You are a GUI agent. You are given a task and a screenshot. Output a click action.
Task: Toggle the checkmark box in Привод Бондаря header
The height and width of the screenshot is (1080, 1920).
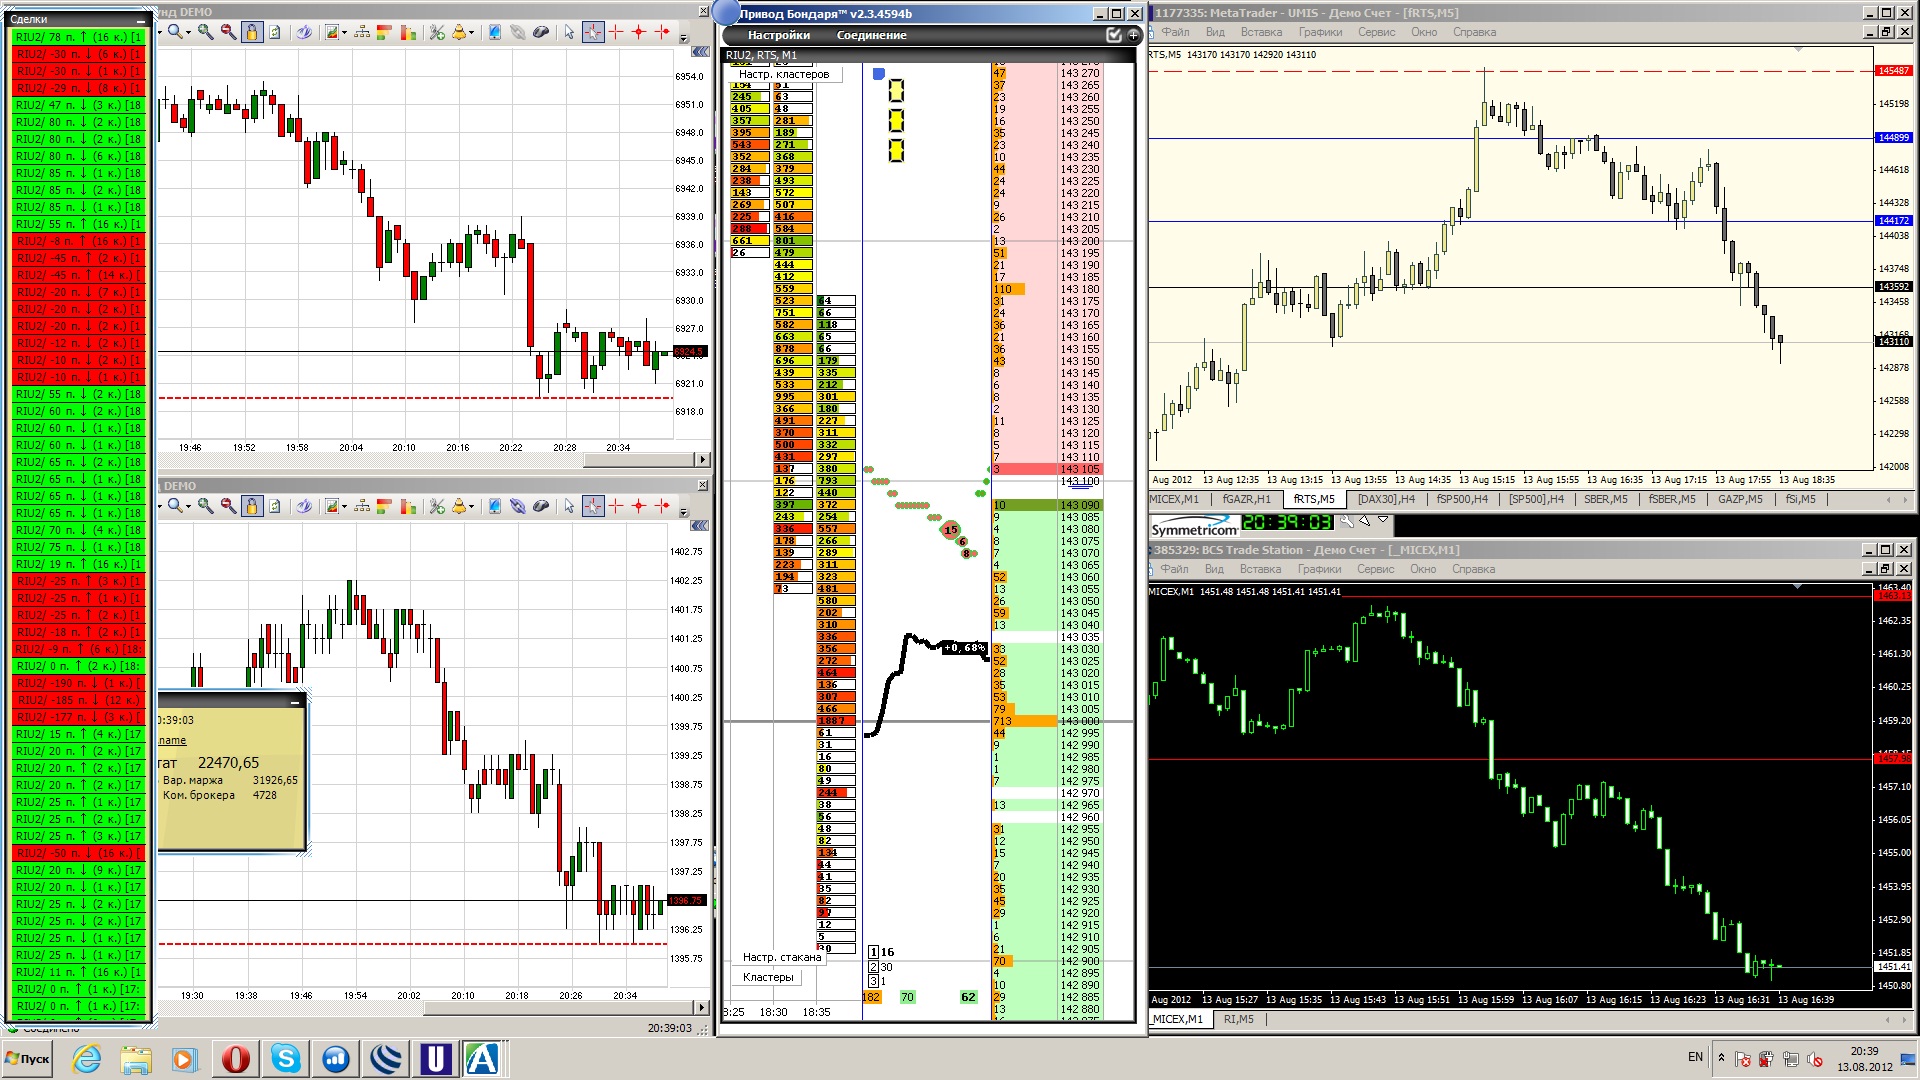pos(1114,35)
